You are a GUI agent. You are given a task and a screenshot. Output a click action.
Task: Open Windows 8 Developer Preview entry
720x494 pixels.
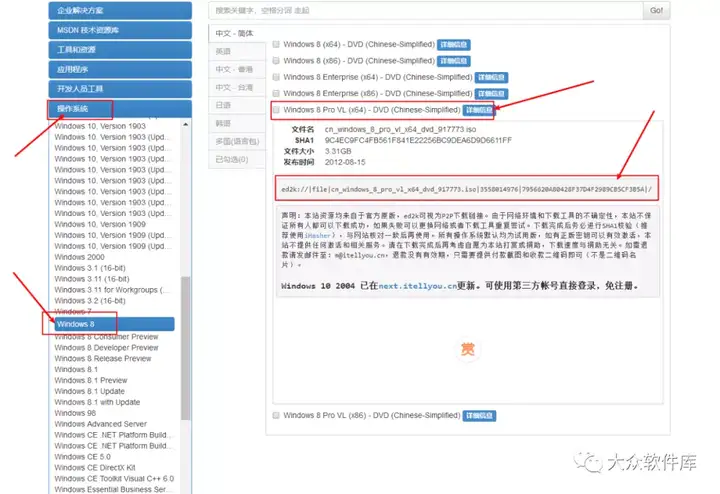click(106, 348)
